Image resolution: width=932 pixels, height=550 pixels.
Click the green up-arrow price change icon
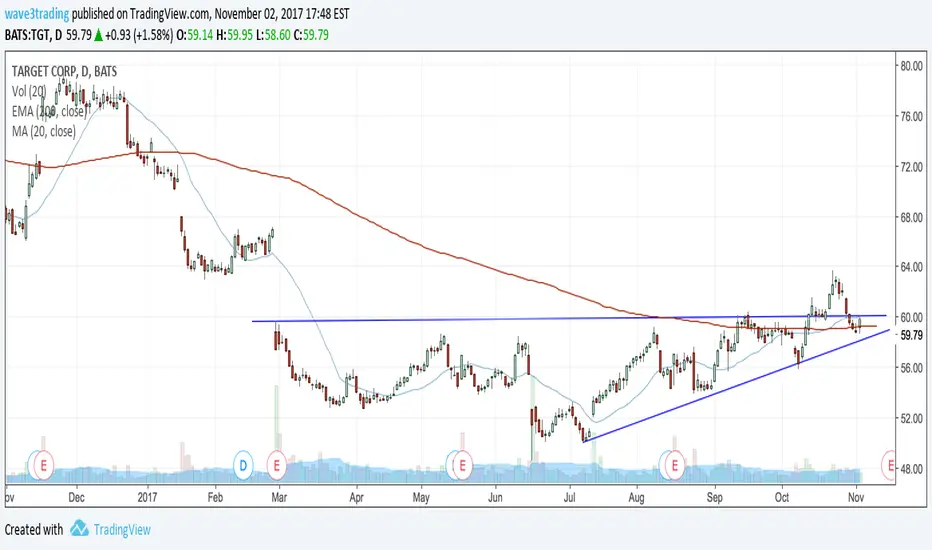point(98,35)
